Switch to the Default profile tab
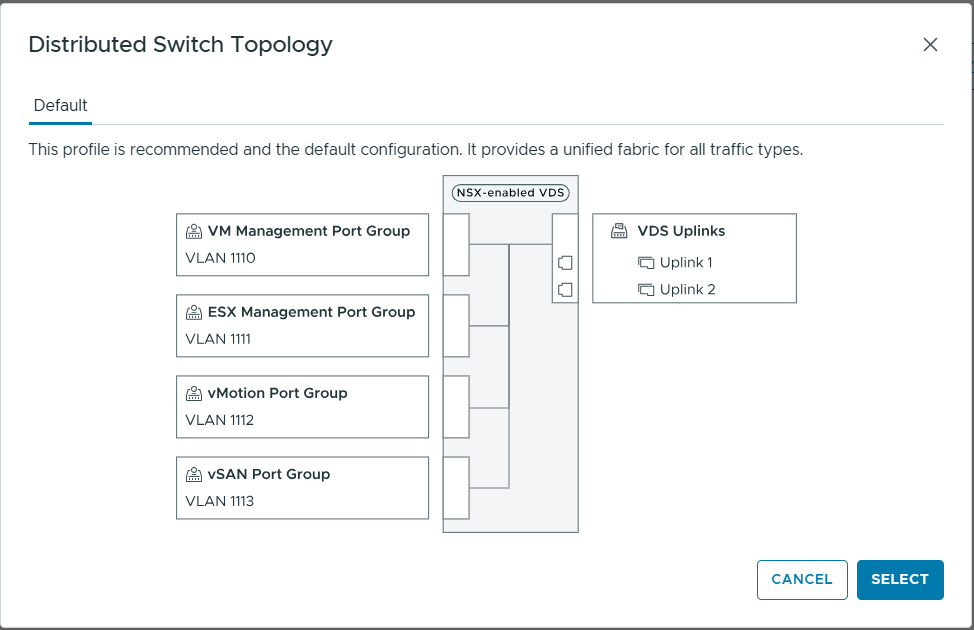Image resolution: width=974 pixels, height=630 pixels. pos(61,105)
